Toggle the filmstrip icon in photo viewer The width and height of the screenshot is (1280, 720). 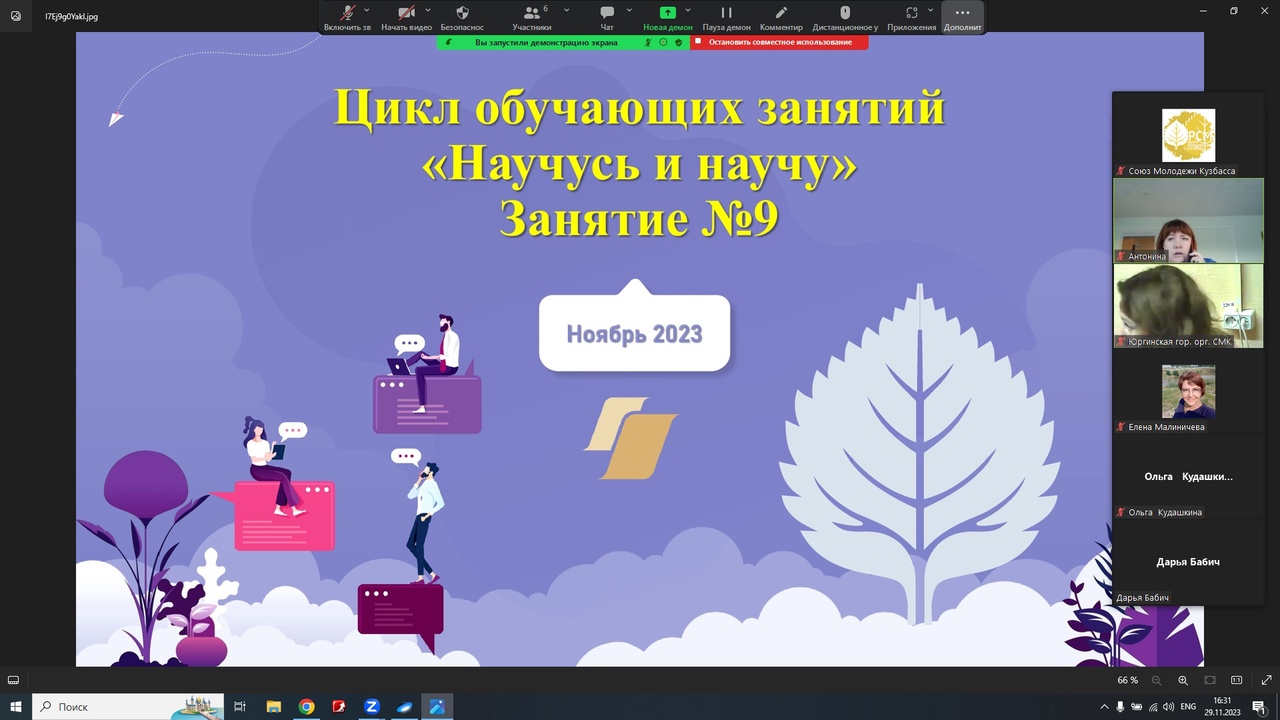click(14, 680)
